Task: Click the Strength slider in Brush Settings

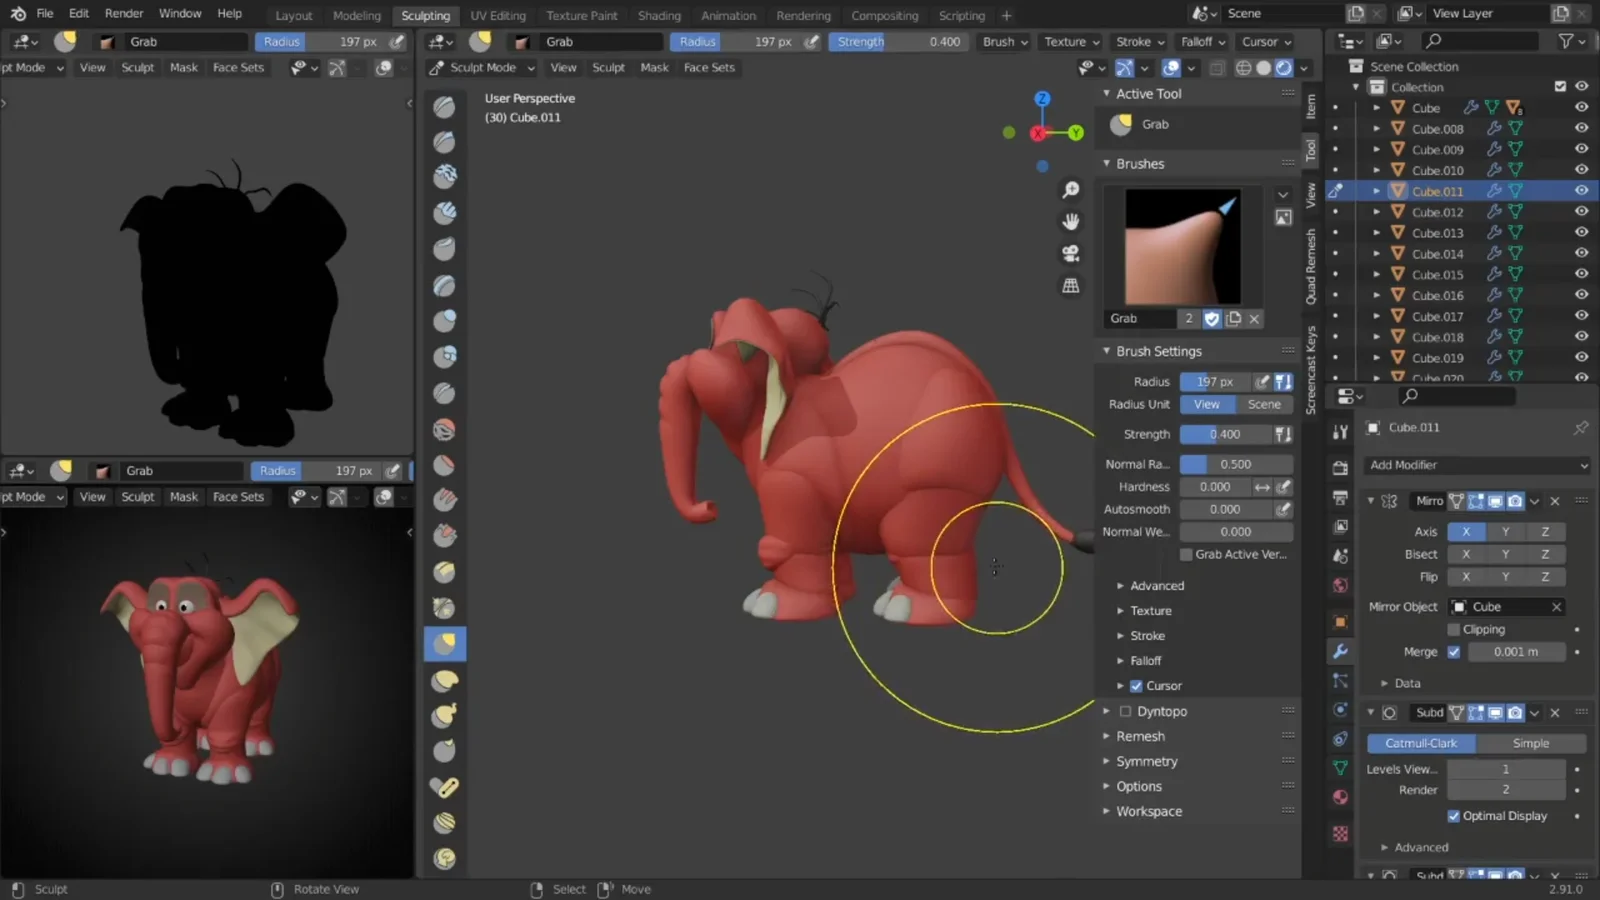Action: 1225,434
